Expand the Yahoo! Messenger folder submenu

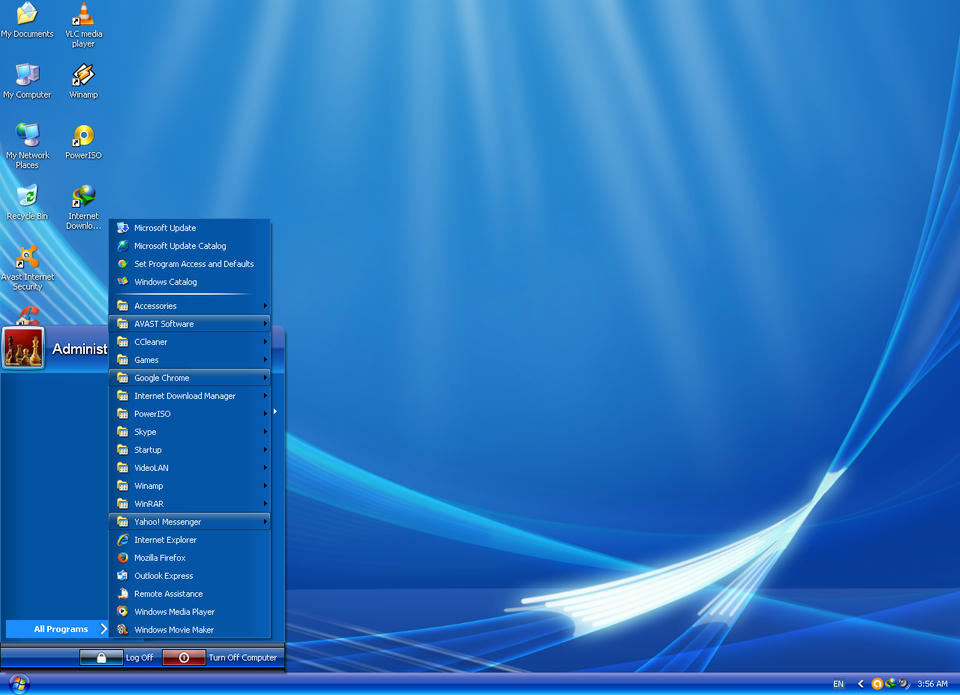tap(190, 522)
